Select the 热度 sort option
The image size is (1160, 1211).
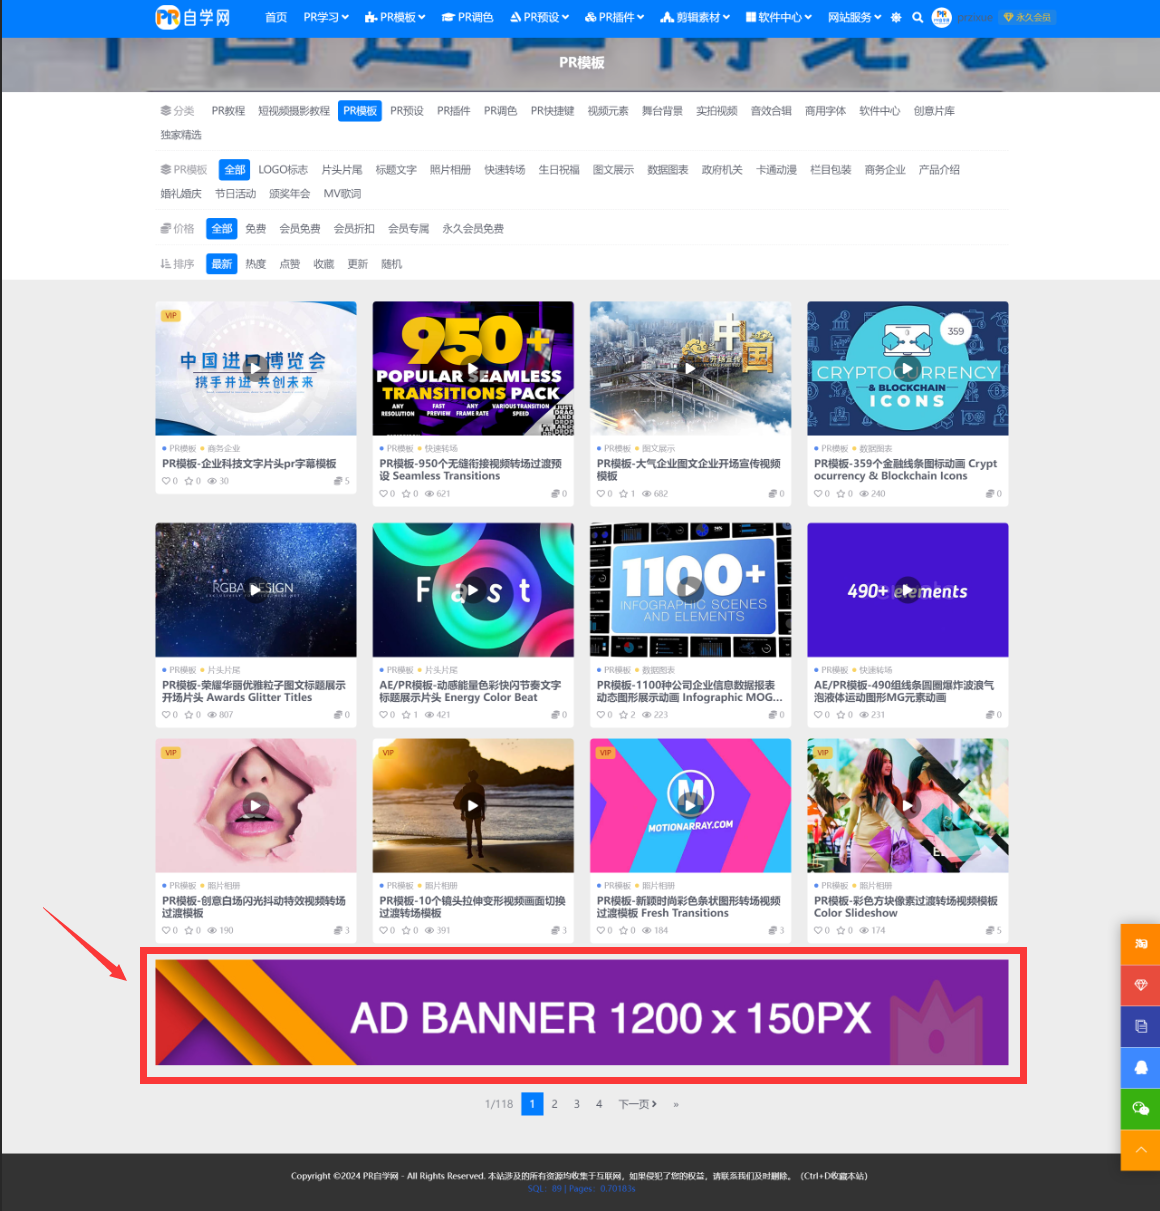[x=256, y=264]
